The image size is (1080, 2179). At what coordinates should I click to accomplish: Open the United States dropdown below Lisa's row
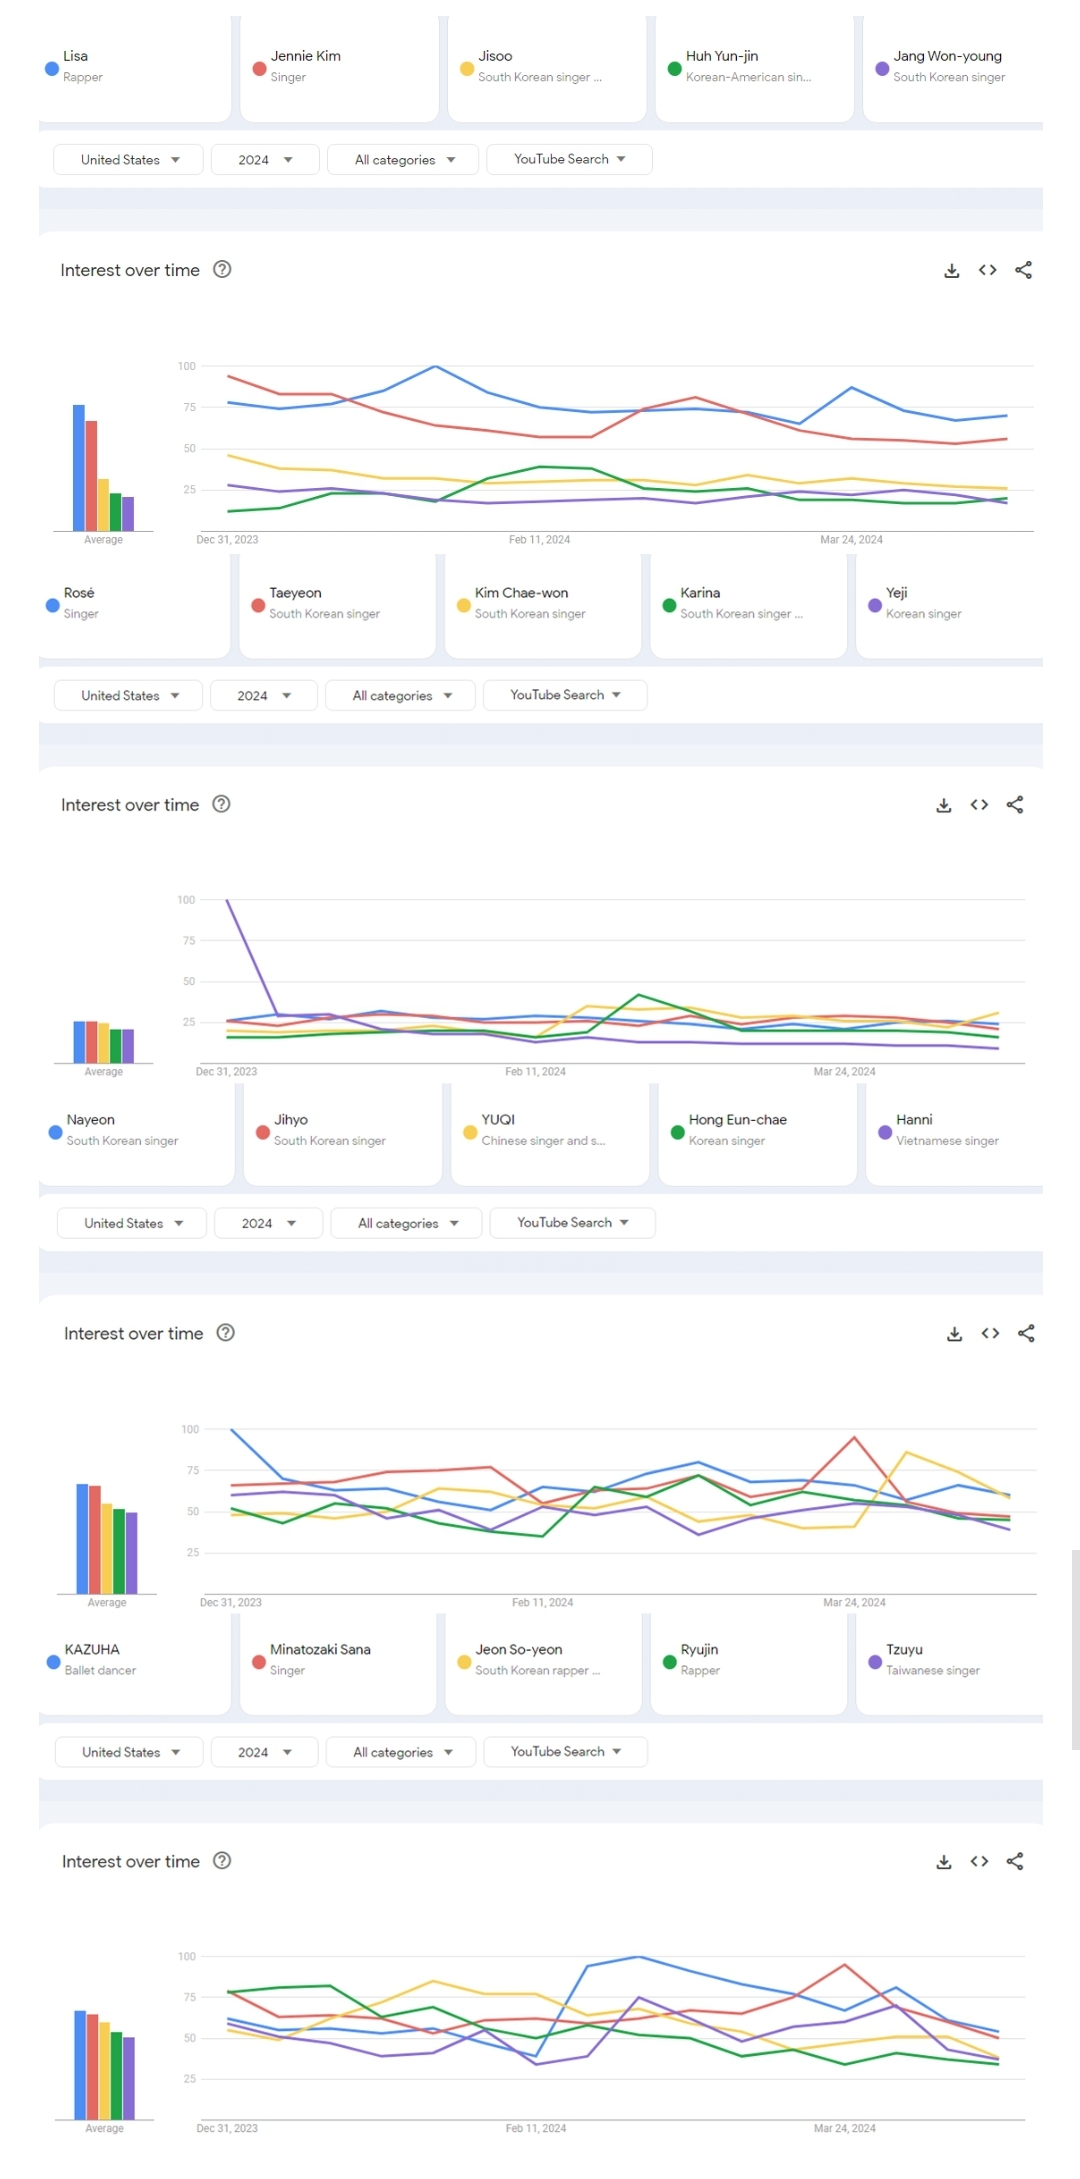click(x=129, y=160)
